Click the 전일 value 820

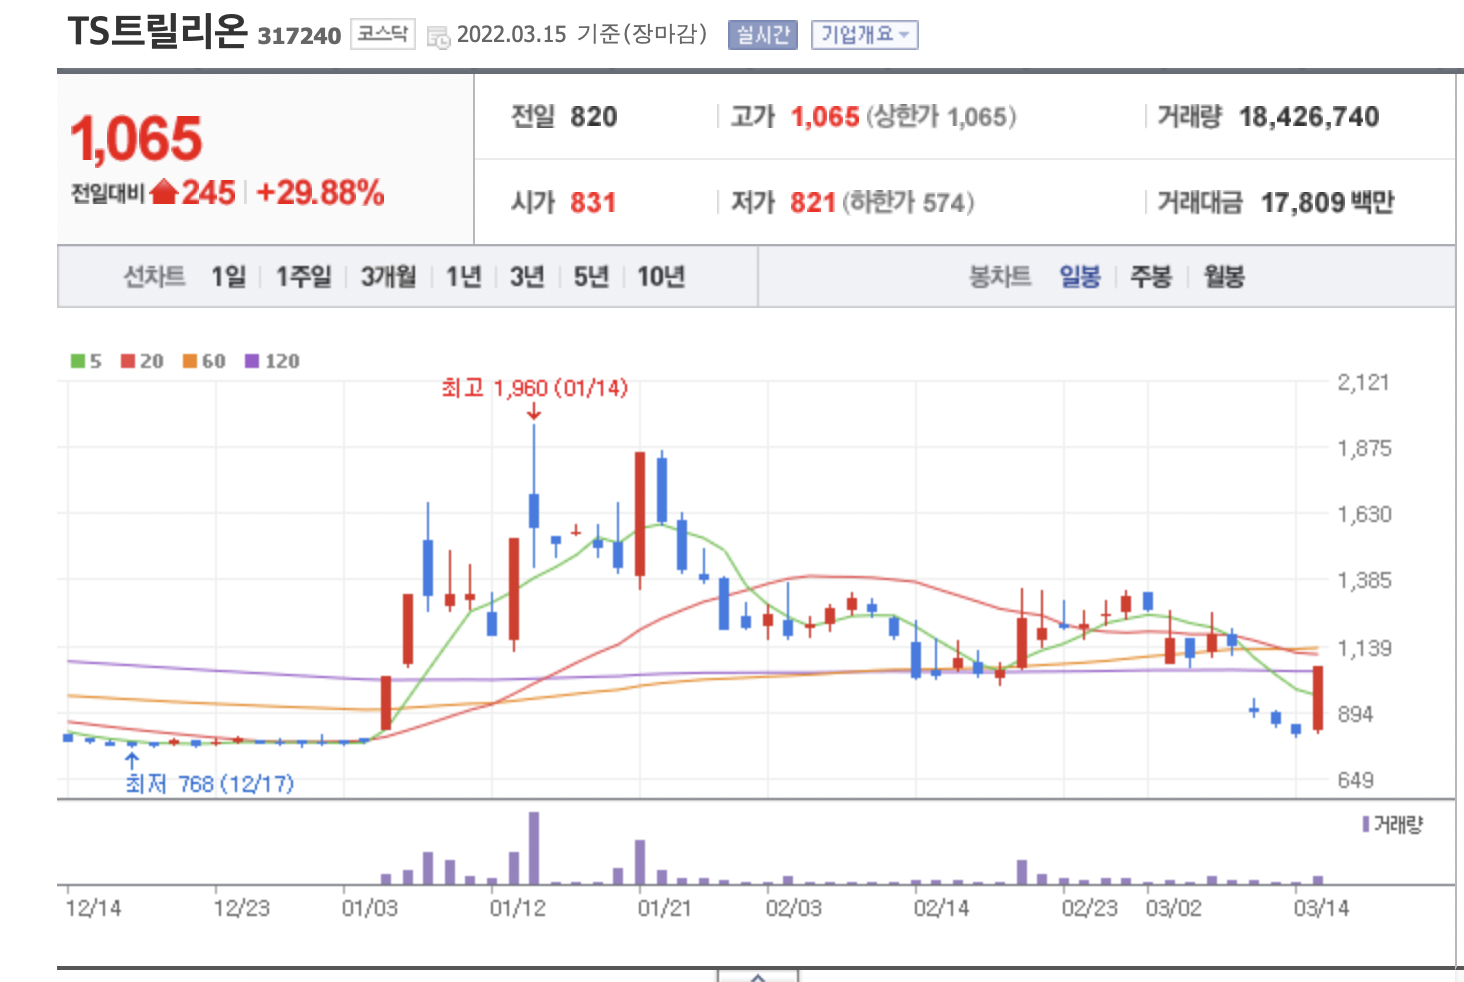[x=594, y=117]
